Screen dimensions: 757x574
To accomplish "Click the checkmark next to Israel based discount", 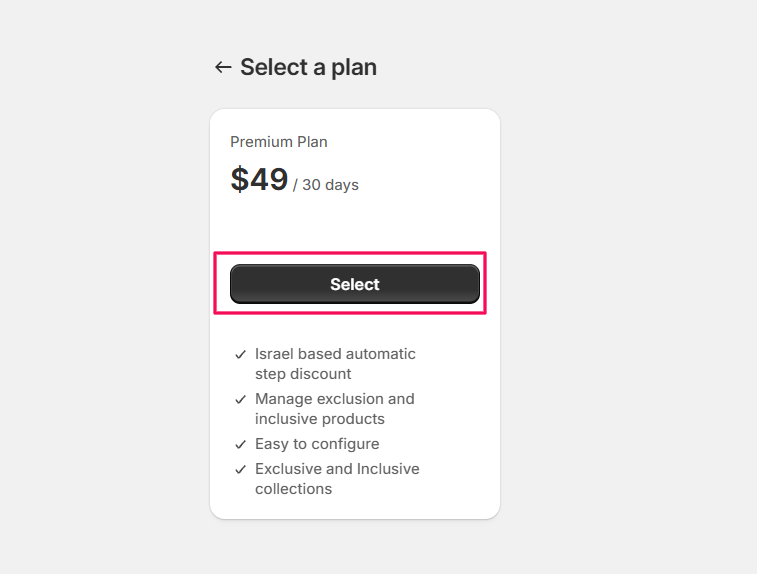I will coord(240,354).
